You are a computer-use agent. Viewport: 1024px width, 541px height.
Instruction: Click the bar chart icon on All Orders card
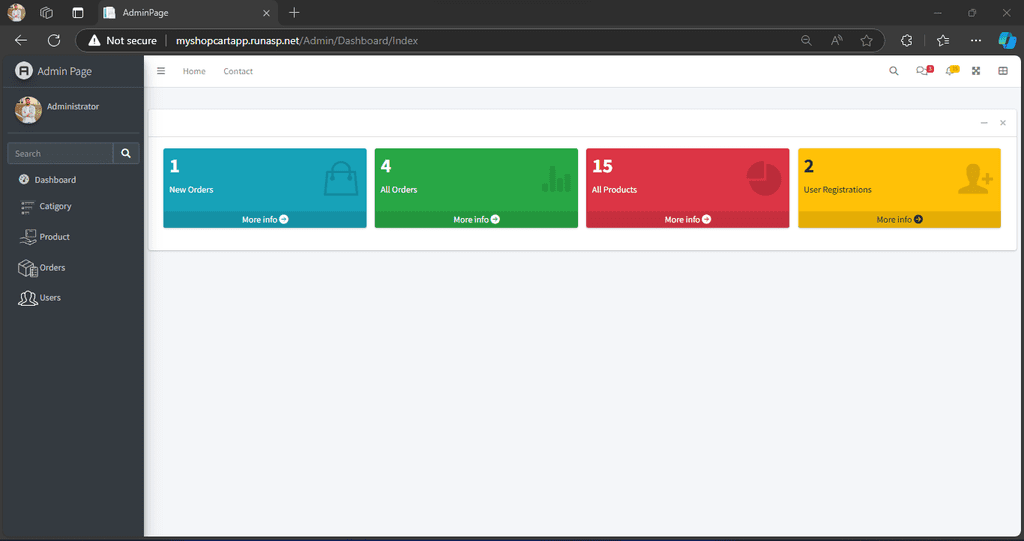pyautogui.click(x=556, y=179)
